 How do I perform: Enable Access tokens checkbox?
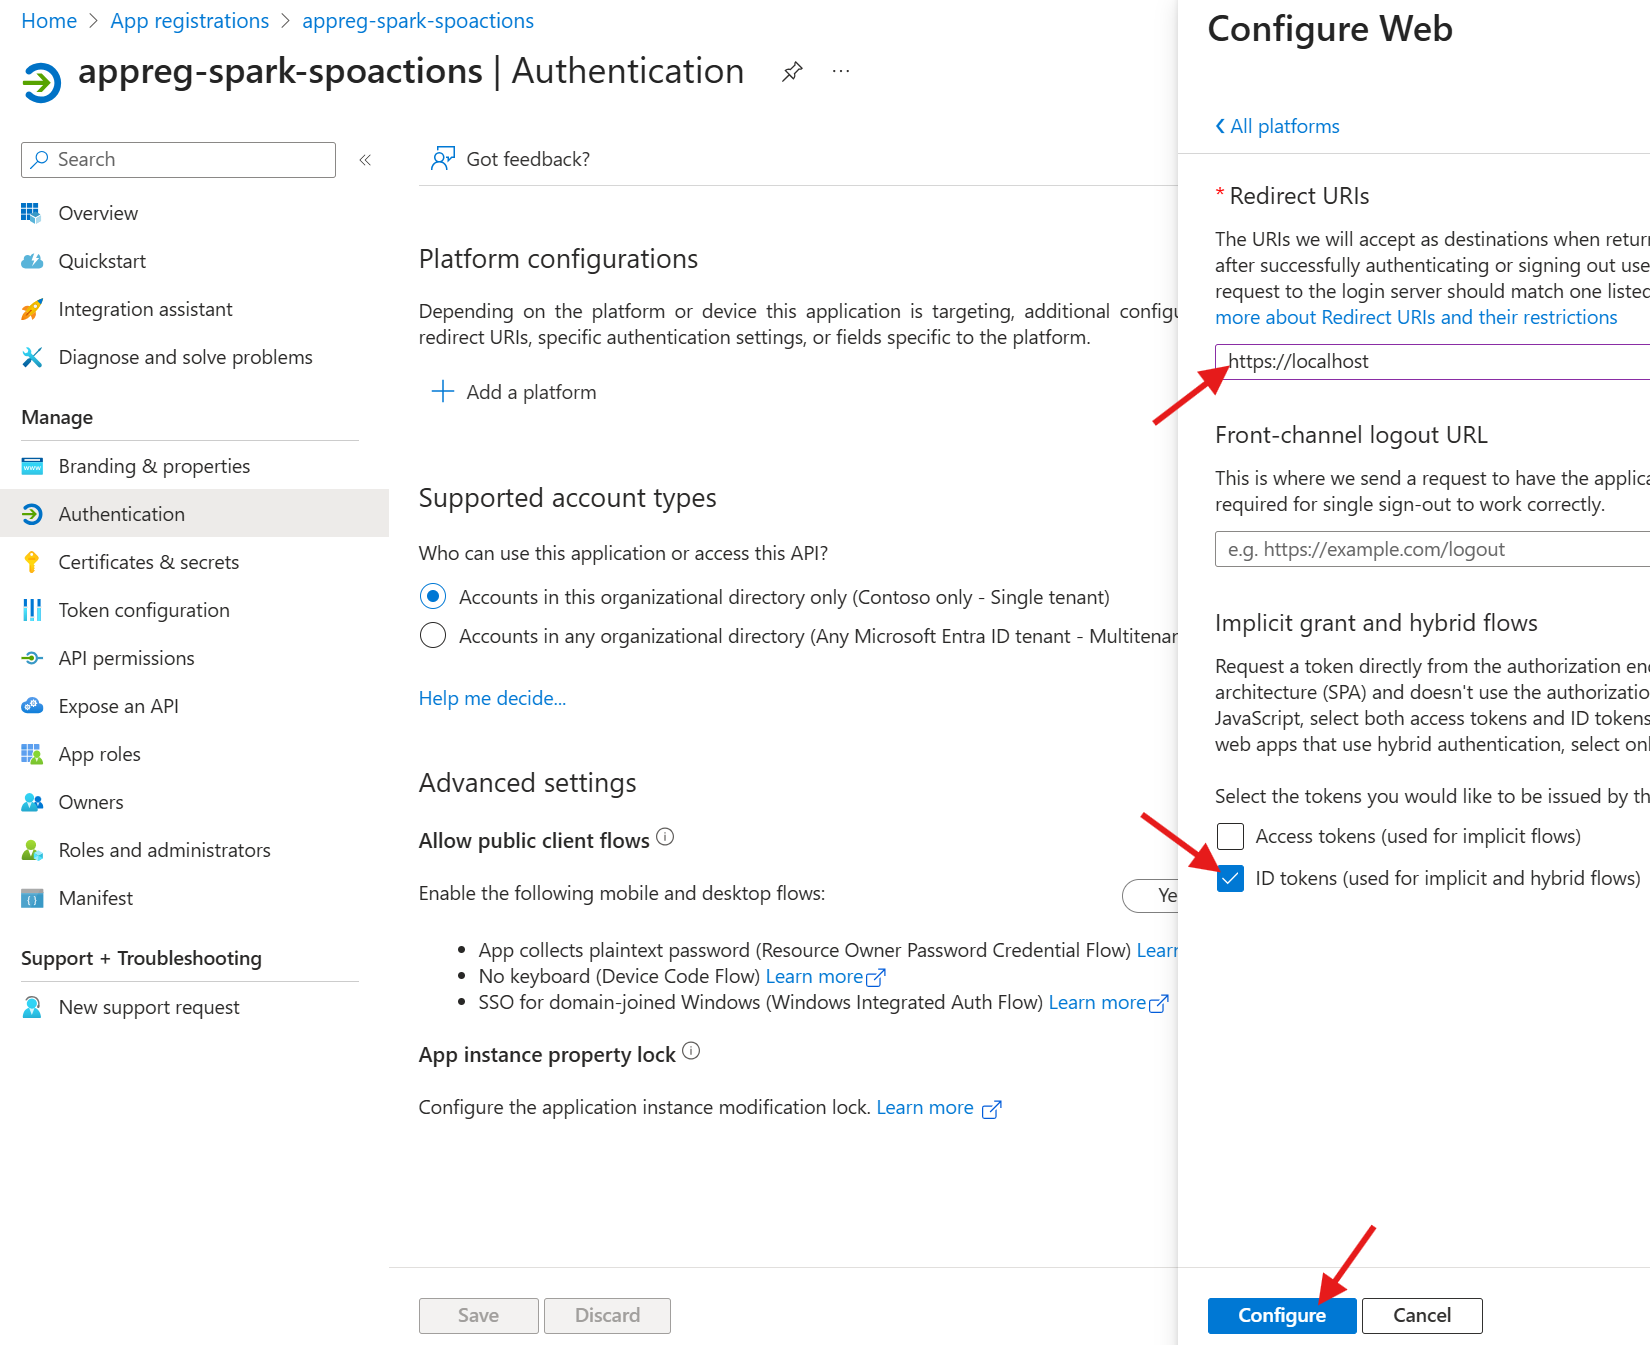[1230, 836]
